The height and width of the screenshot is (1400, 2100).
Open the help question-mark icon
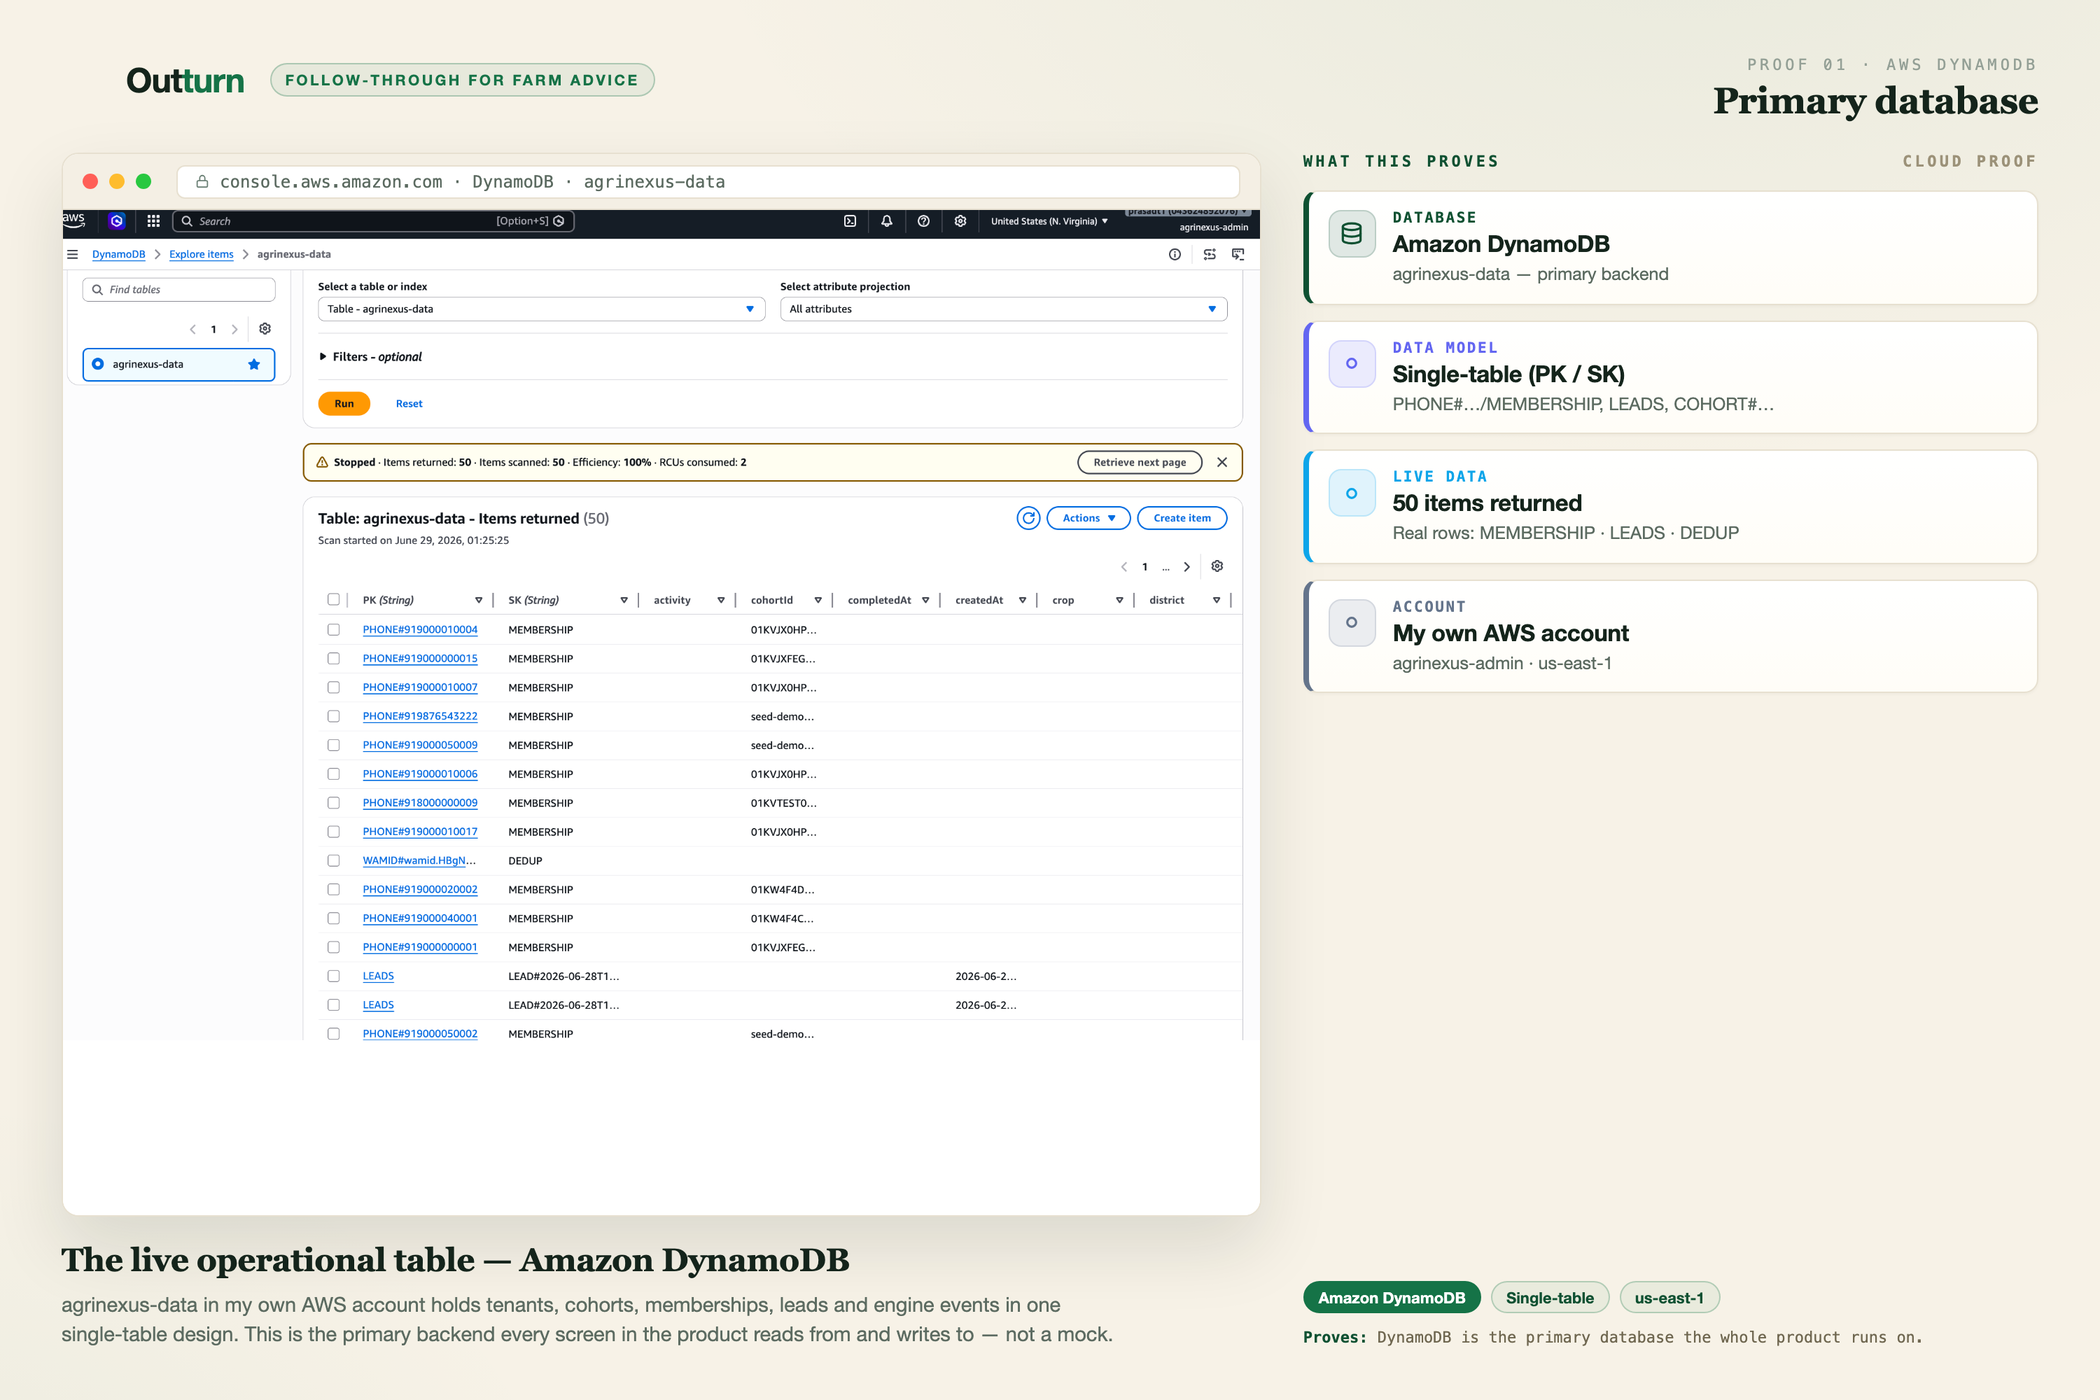coord(923,221)
